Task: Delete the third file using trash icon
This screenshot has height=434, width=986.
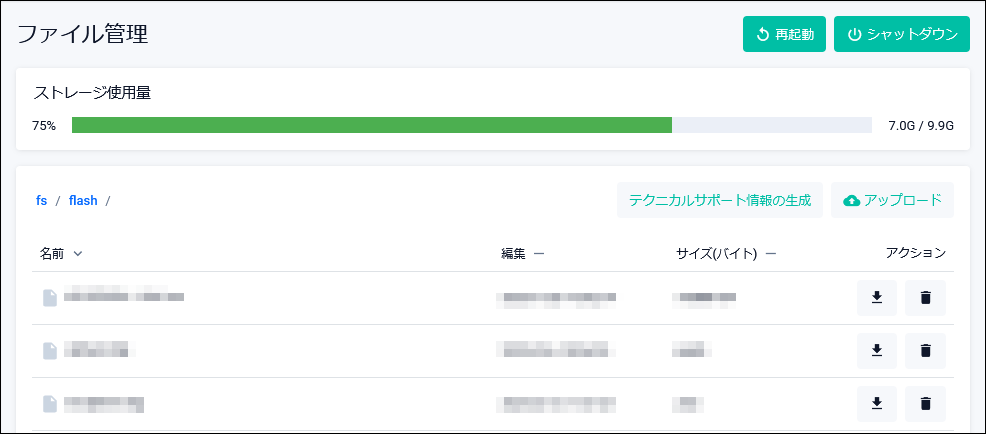Action: click(x=925, y=404)
